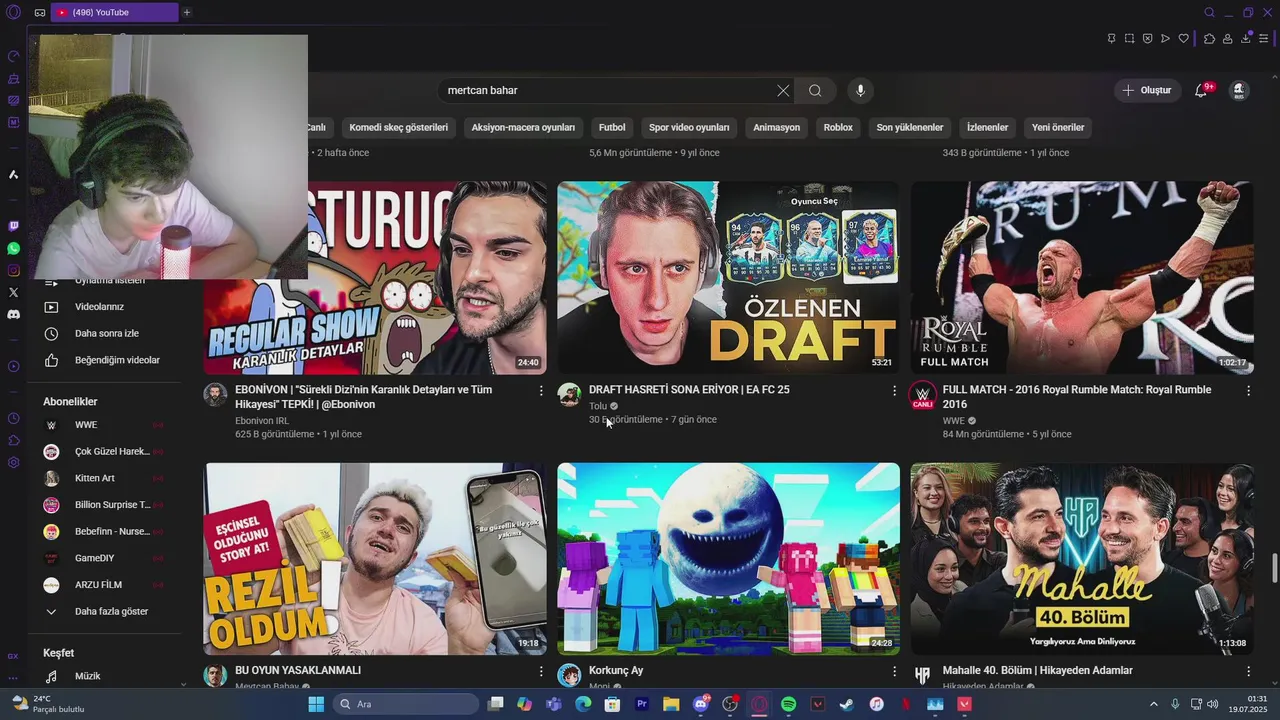Viewport: 1280px width, 720px height.
Task: Show hidden system tray icons chevron
Action: click(1153, 704)
